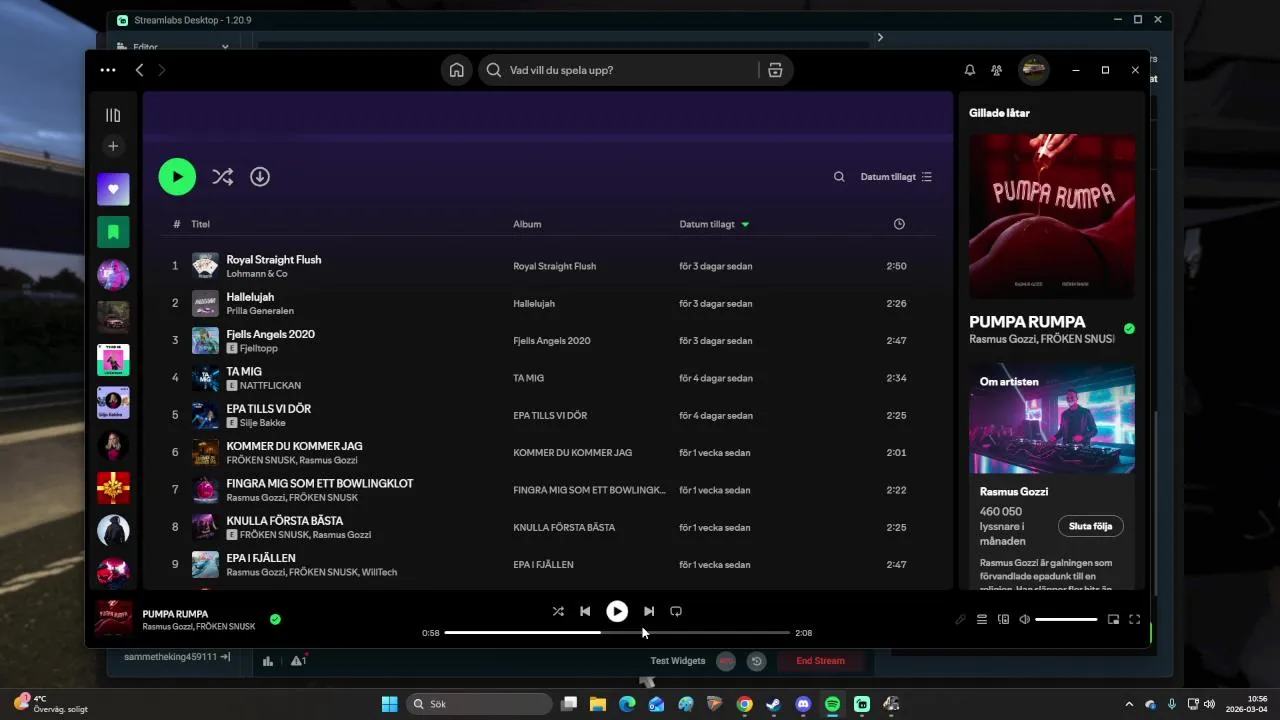Open Browse icon in search bar
This screenshot has width=1280, height=720.
click(775, 70)
